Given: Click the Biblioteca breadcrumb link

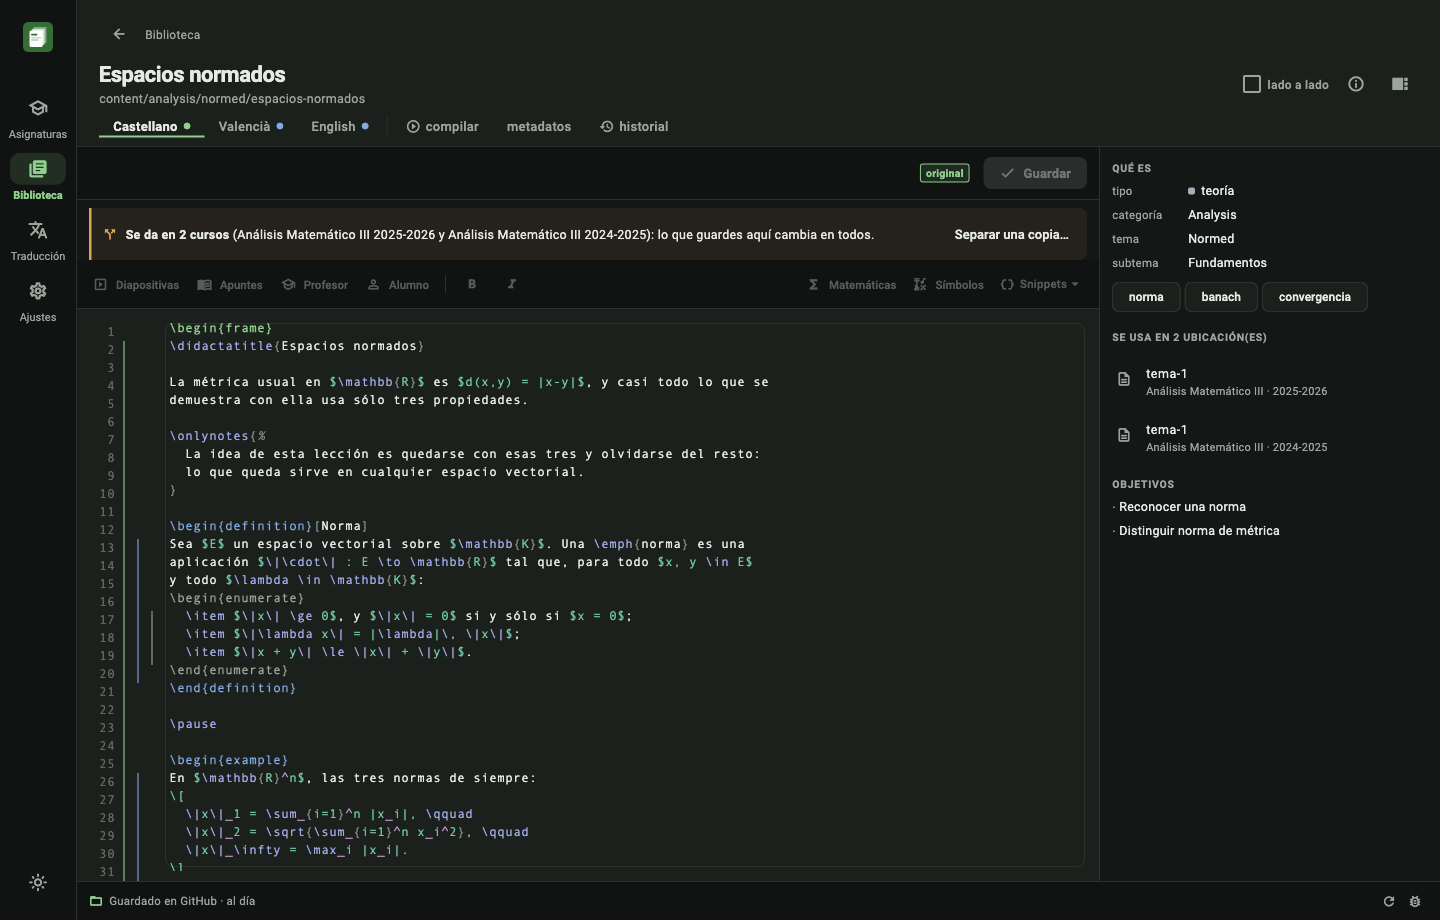Looking at the screenshot, I should [172, 34].
